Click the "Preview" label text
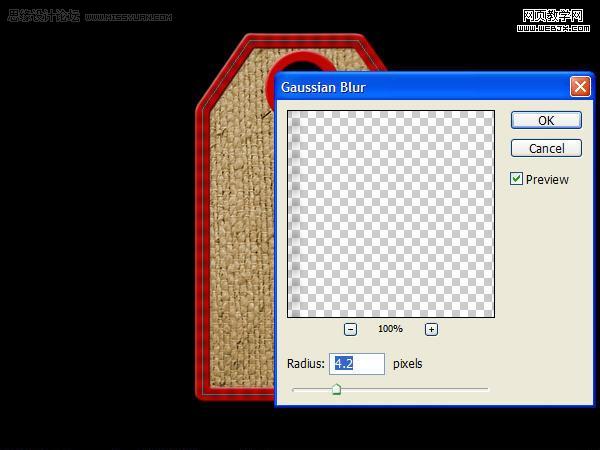The width and height of the screenshot is (600, 450). pos(547,180)
